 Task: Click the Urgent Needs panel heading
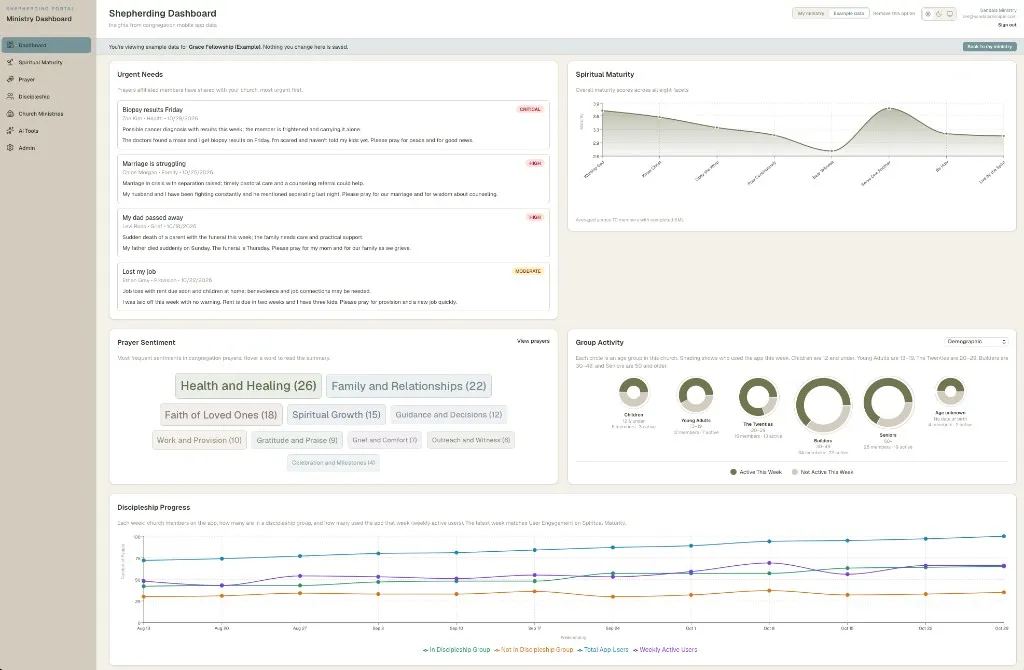point(140,74)
